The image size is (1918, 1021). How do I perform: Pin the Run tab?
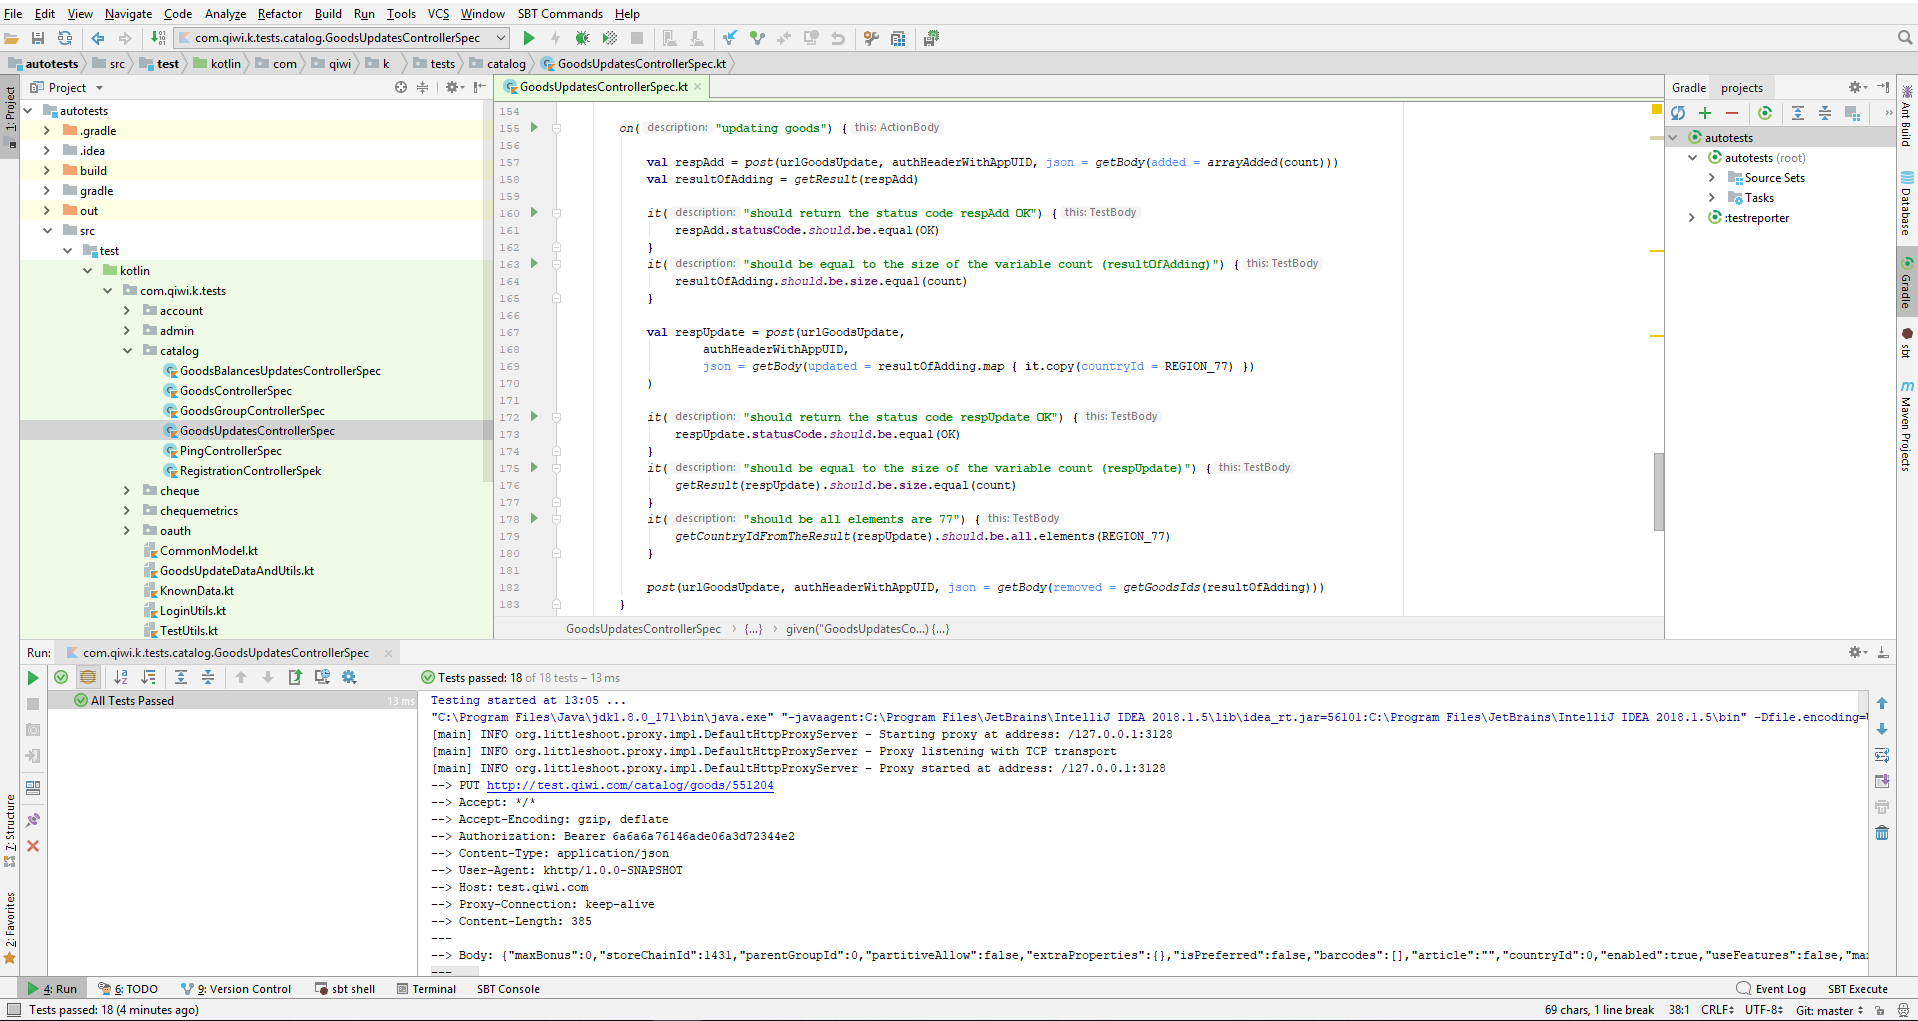pos(33,820)
